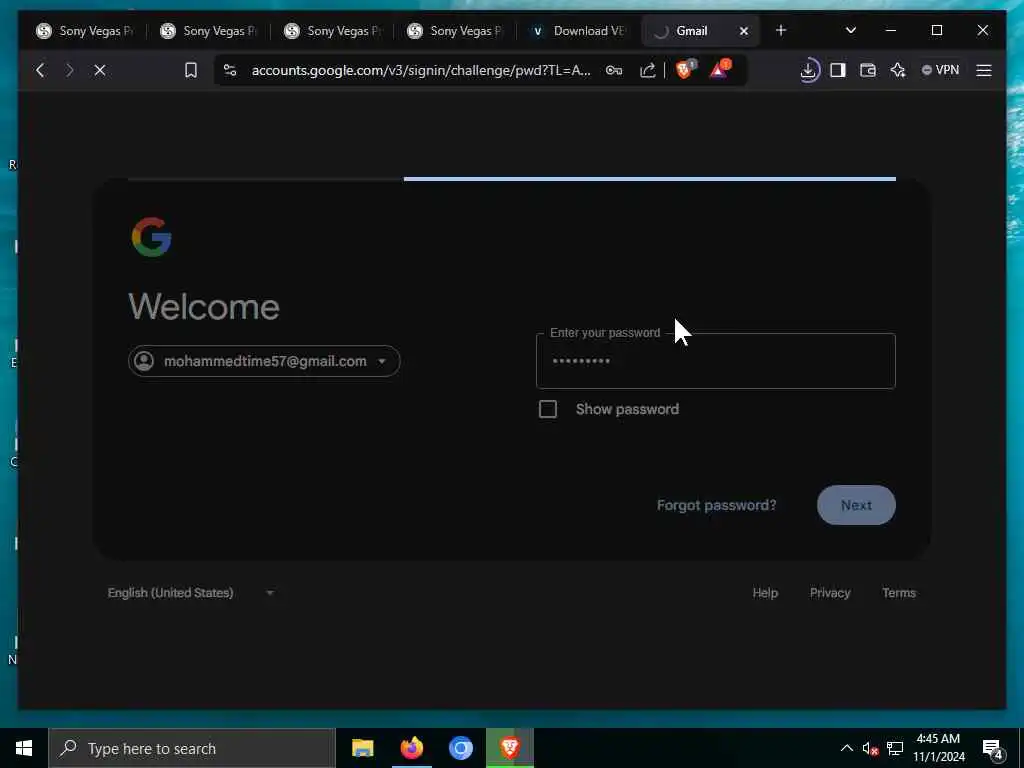Open the Terms link
Image resolution: width=1024 pixels, height=768 pixels.
click(x=899, y=593)
